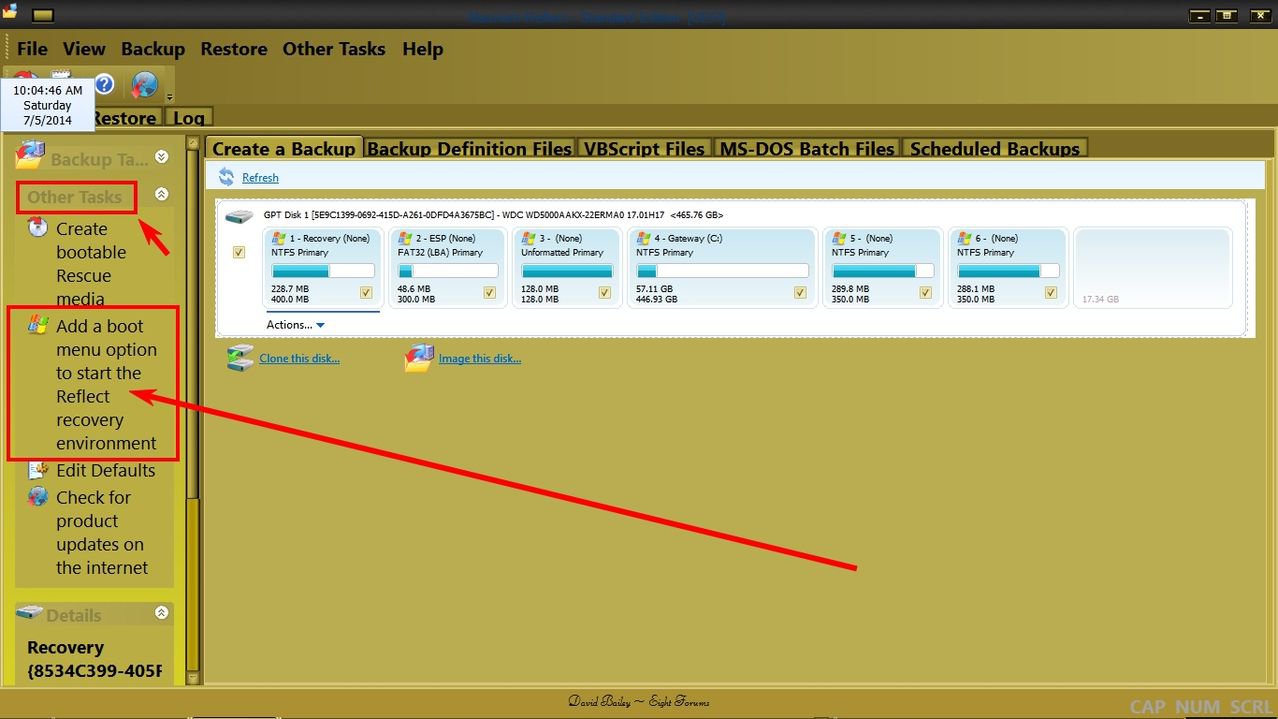Screen dimensions: 1278x719
Task: Click the GPT Disk 1 header description text
Action: pyautogui.click(x=493, y=215)
